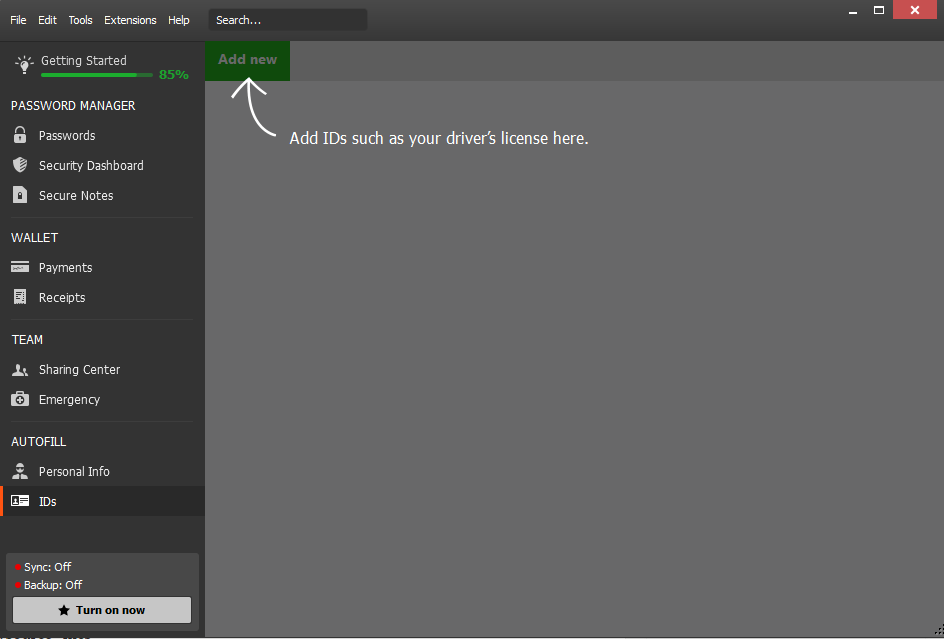Open the Help menu
This screenshot has height=639, width=944.
tap(178, 19)
